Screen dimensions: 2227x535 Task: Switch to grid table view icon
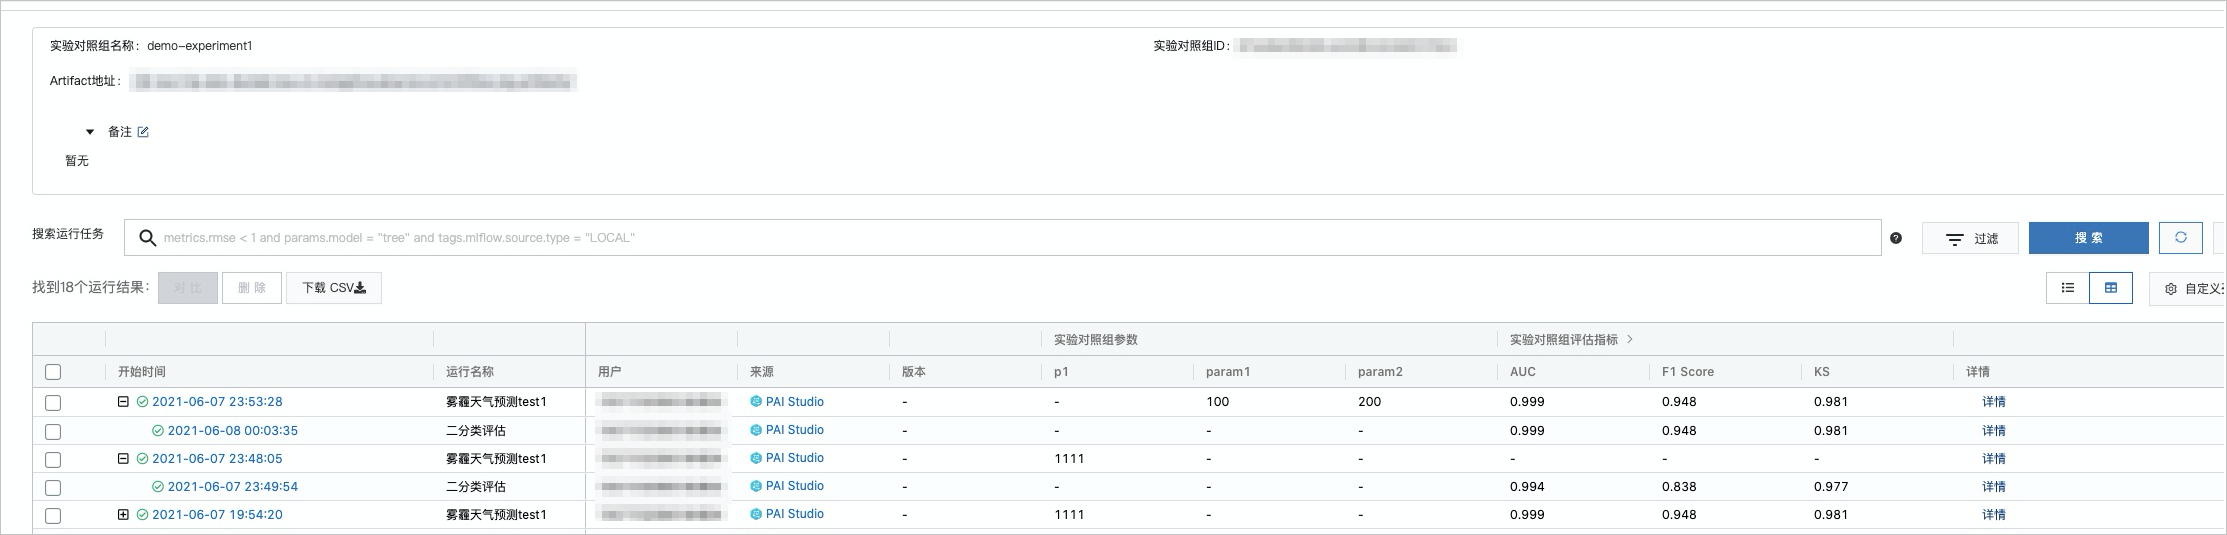[x=2111, y=288]
